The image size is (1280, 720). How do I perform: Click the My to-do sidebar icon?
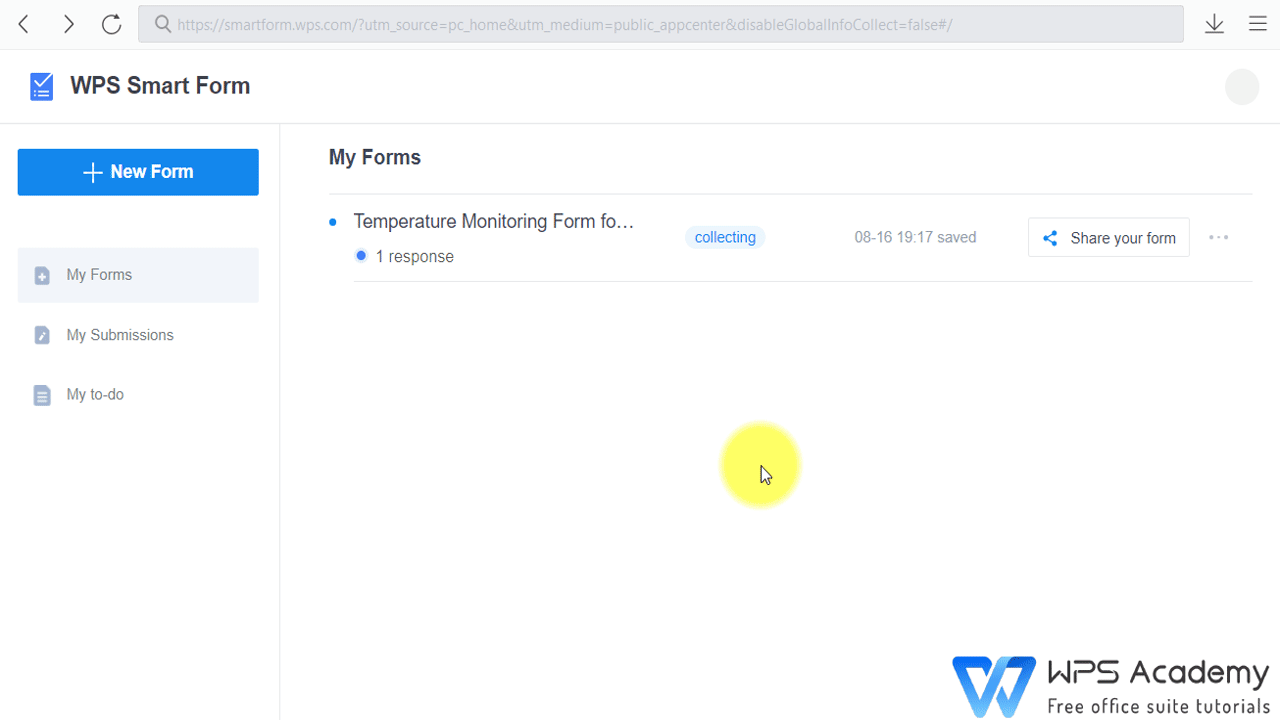tap(42, 395)
